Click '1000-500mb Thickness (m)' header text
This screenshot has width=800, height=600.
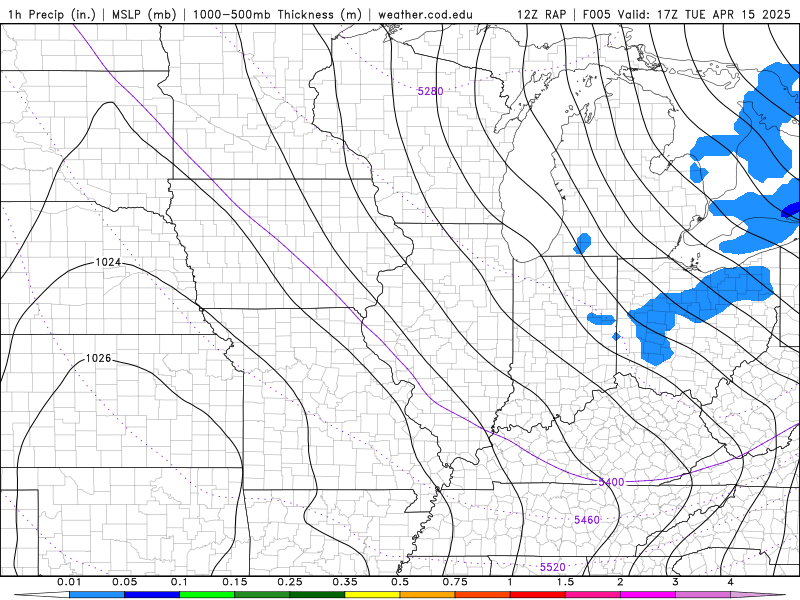pyautogui.click(x=277, y=14)
